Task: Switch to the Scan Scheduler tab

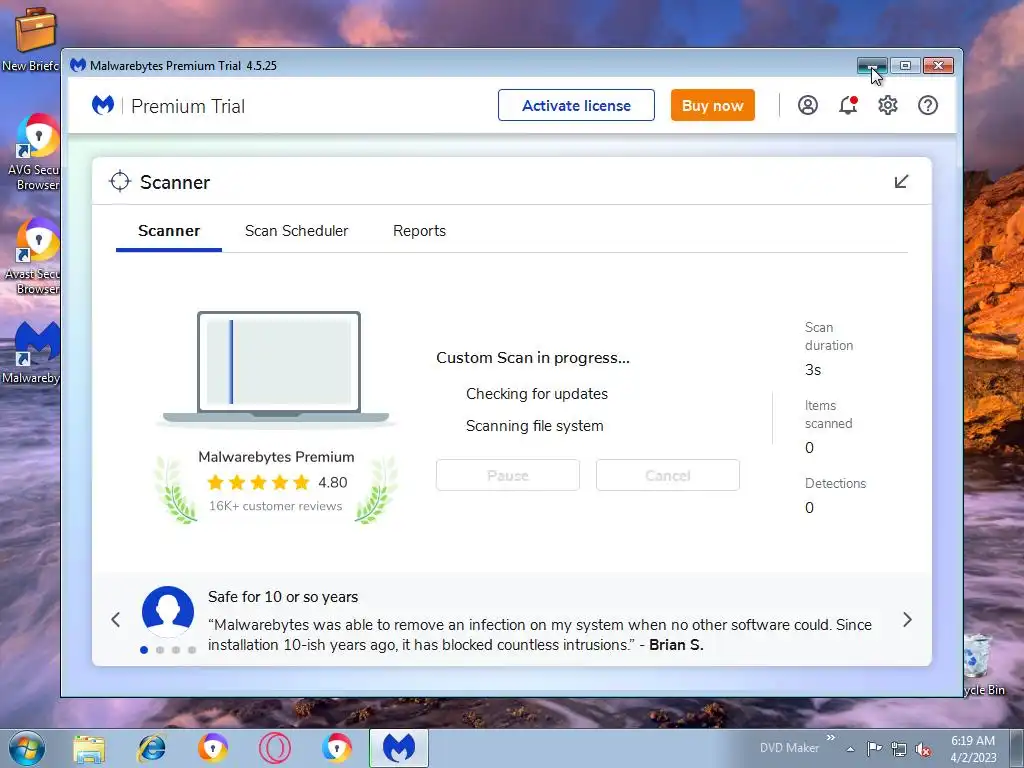Action: [x=296, y=231]
